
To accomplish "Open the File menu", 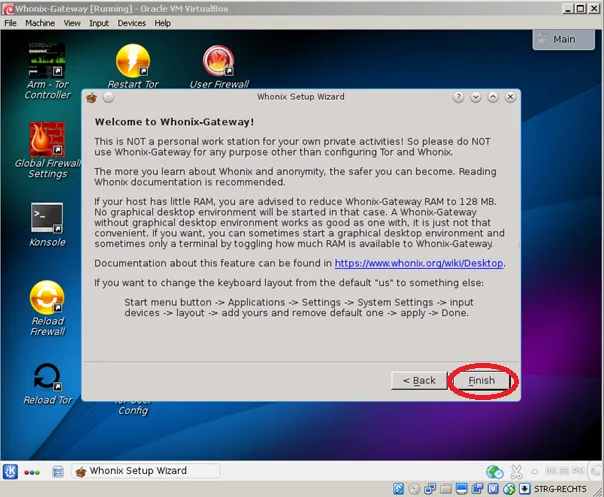I will pos(10,23).
